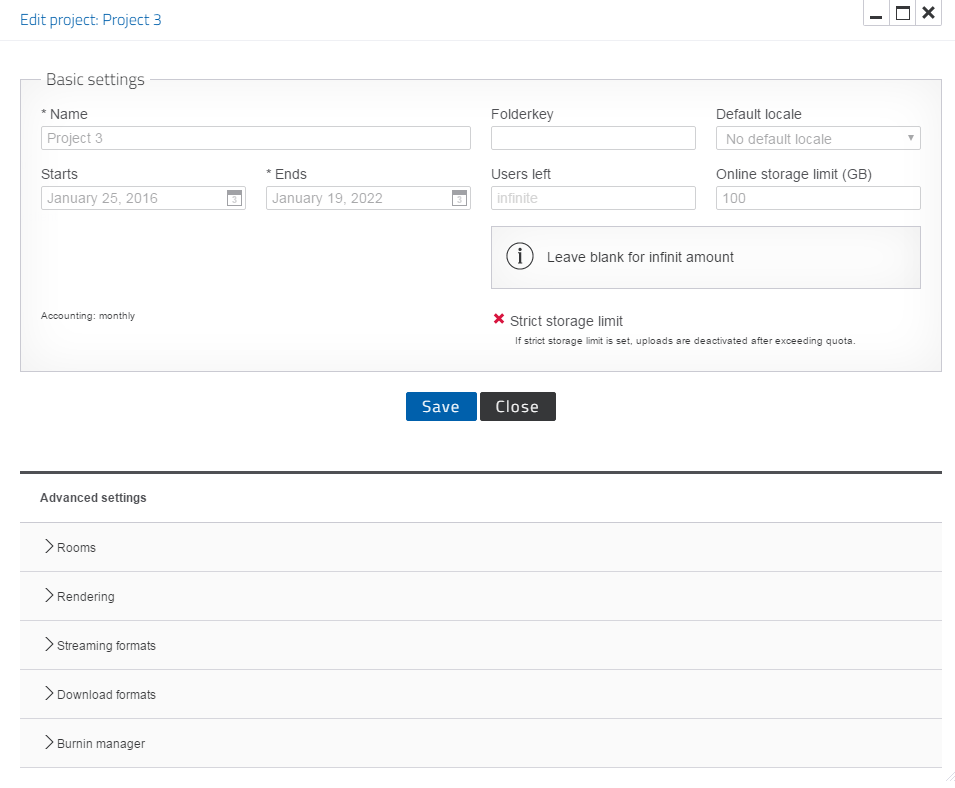
Task: Focus the Users left input field
Action: (593, 198)
